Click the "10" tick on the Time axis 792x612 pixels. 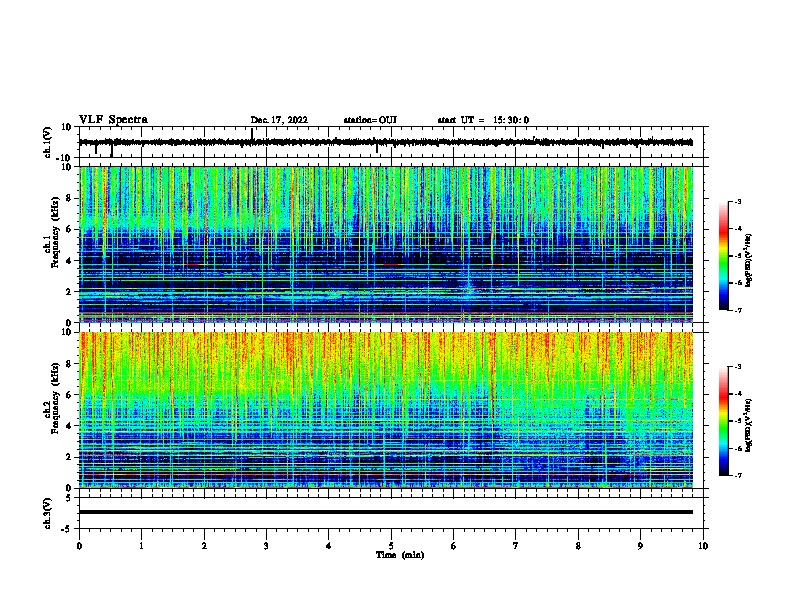pyautogui.click(x=703, y=546)
